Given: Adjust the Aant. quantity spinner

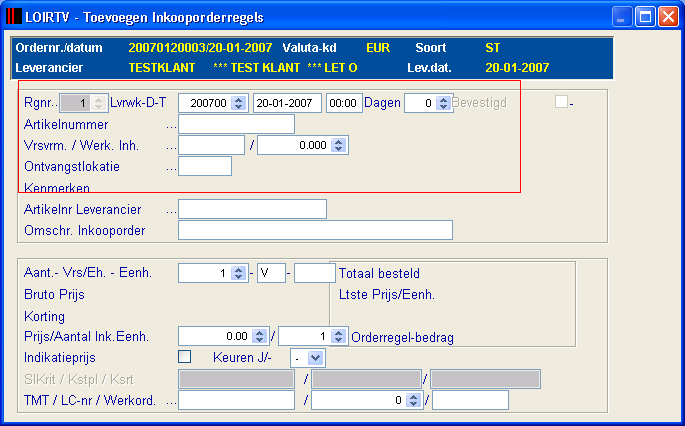Looking at the screenshot, I should tap(239, 273).
